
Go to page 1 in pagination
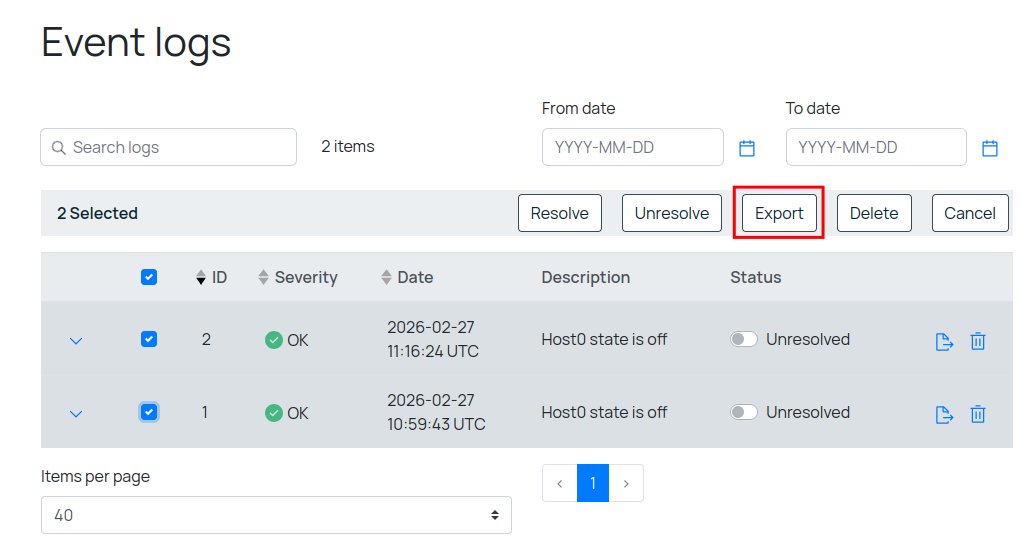(x=593, y=483)
